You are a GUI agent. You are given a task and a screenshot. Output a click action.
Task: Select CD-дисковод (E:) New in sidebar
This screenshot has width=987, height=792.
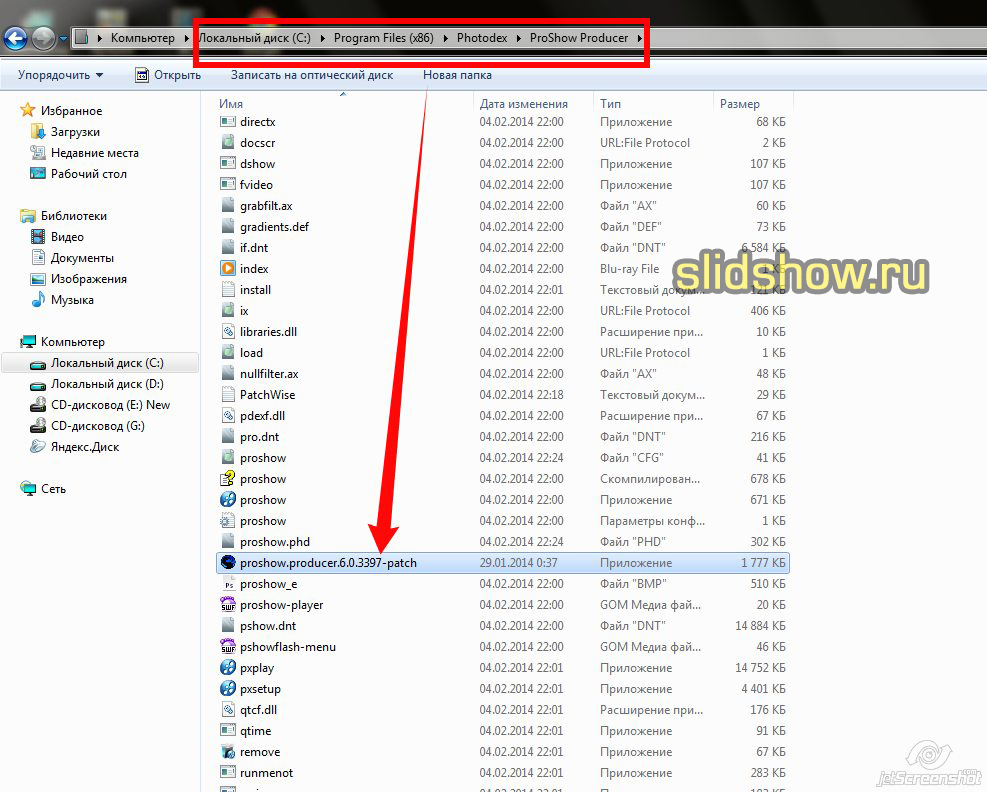click(x=110, y=405)
